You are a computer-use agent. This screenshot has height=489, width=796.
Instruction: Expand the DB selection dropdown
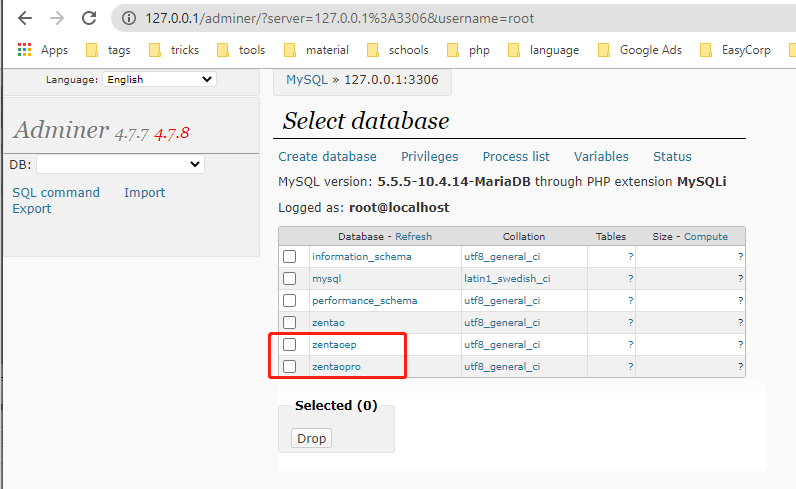[x=120, y=164]
